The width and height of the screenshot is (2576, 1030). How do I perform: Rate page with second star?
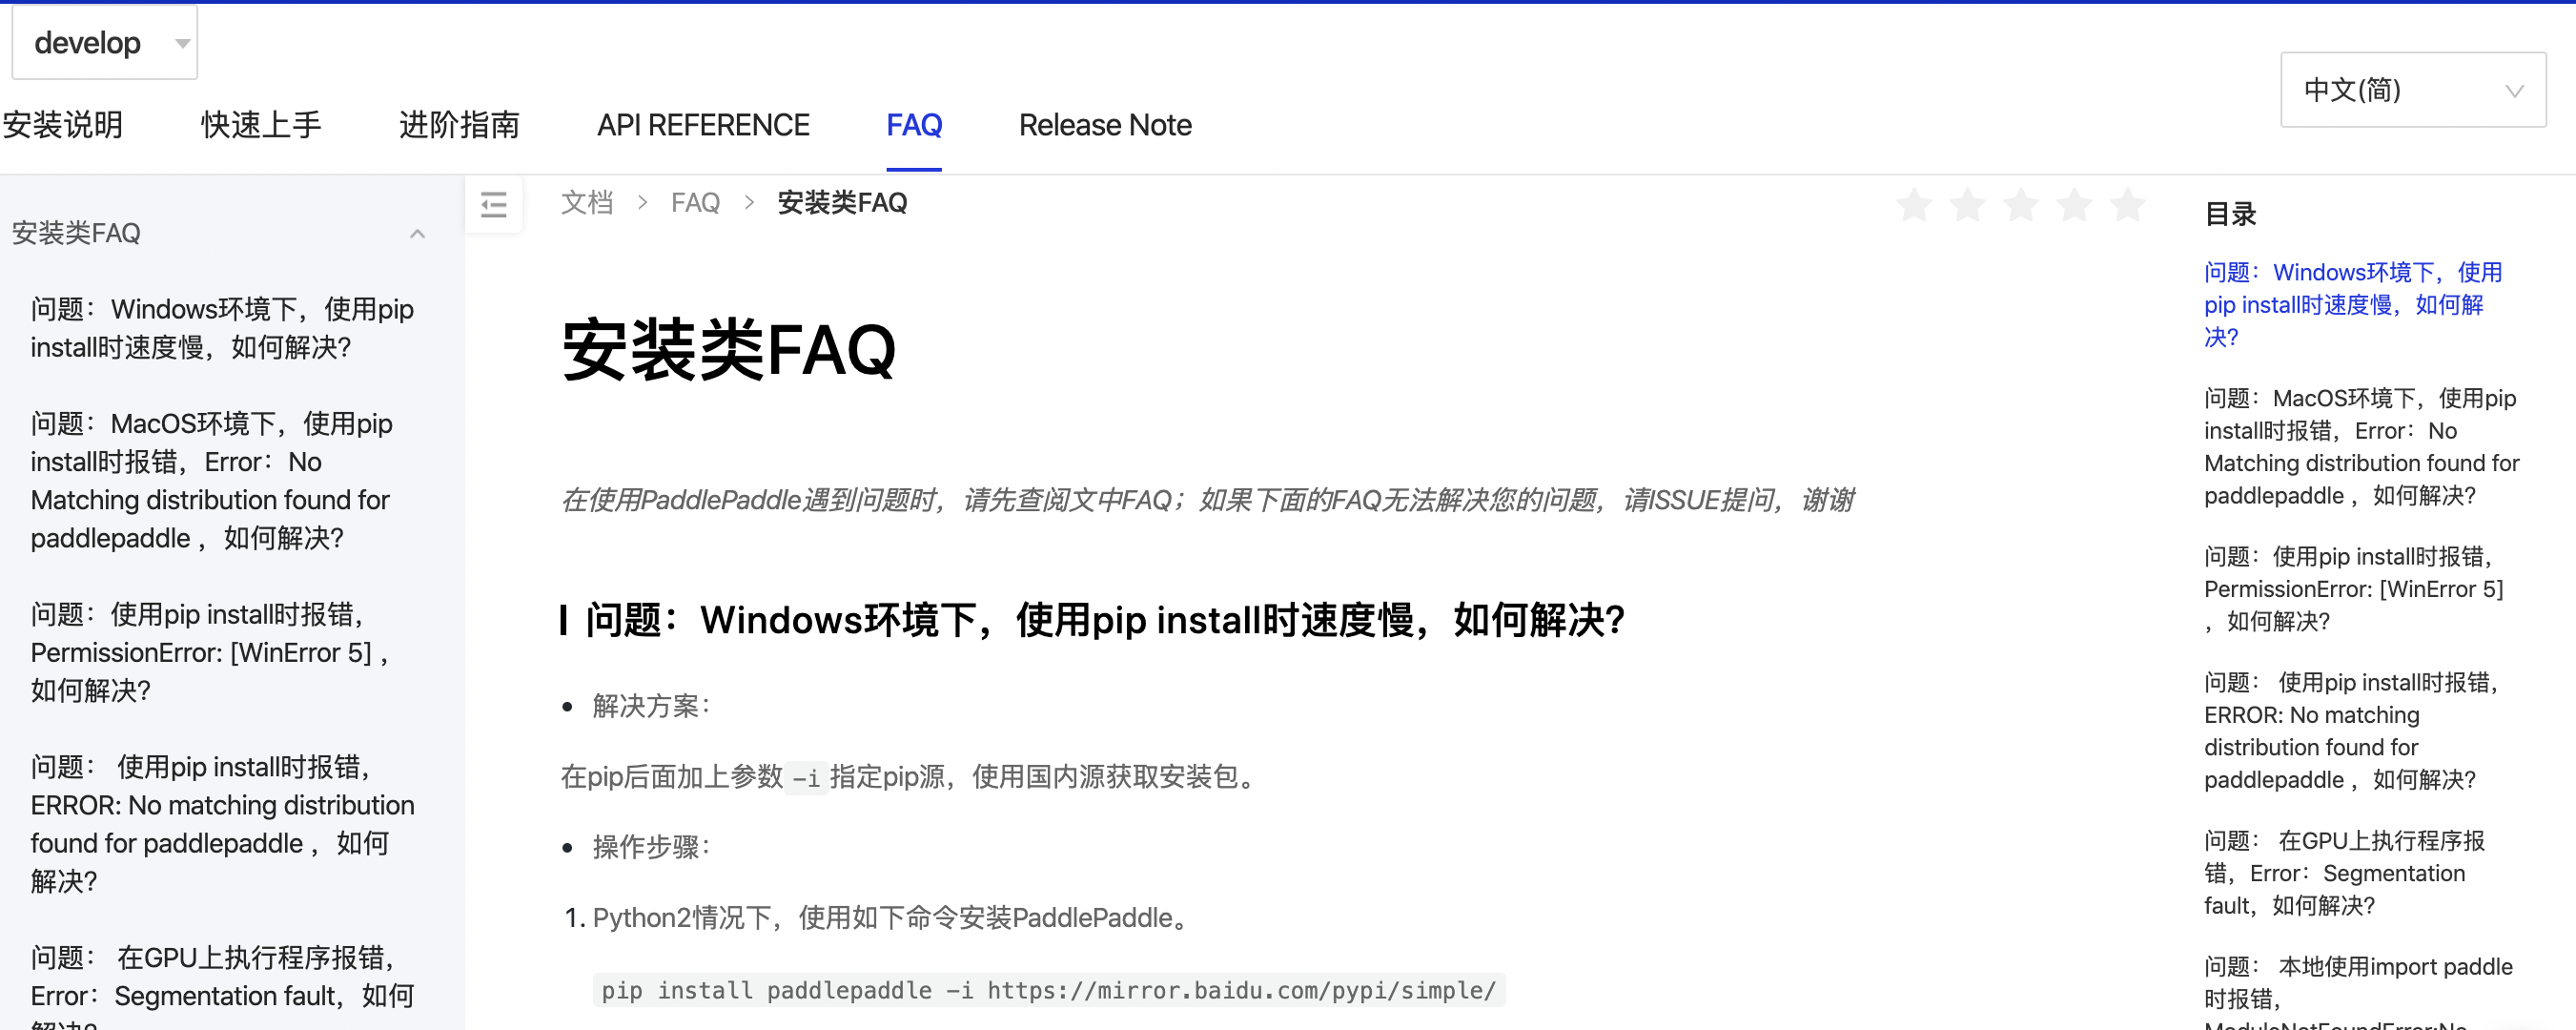[1967, 205]
